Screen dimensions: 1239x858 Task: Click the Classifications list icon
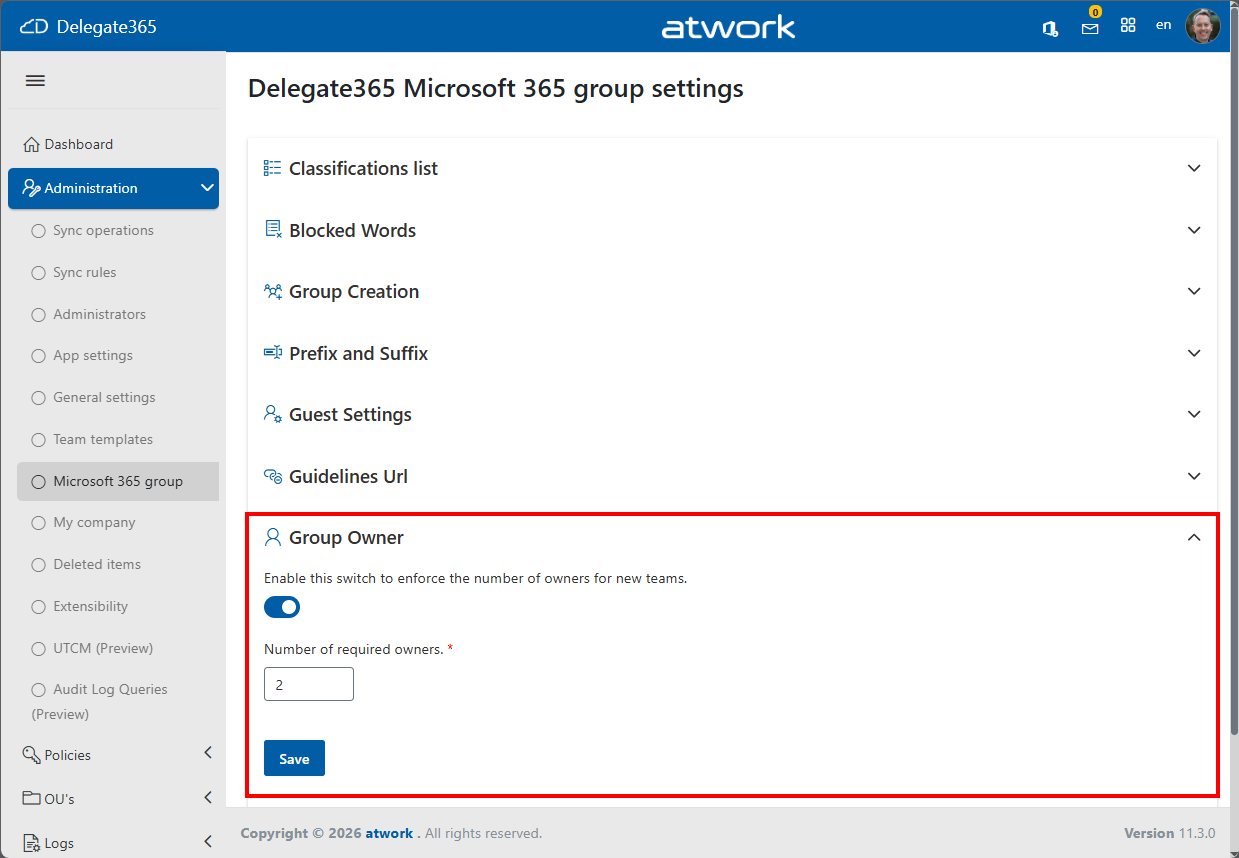coord(272,168)
